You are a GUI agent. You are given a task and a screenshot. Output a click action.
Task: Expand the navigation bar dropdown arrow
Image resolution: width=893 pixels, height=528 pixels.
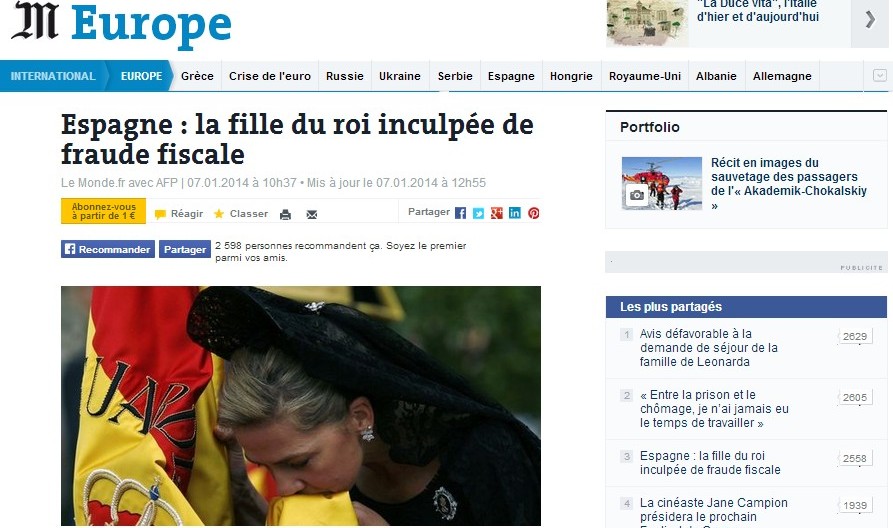pos(879,75)
